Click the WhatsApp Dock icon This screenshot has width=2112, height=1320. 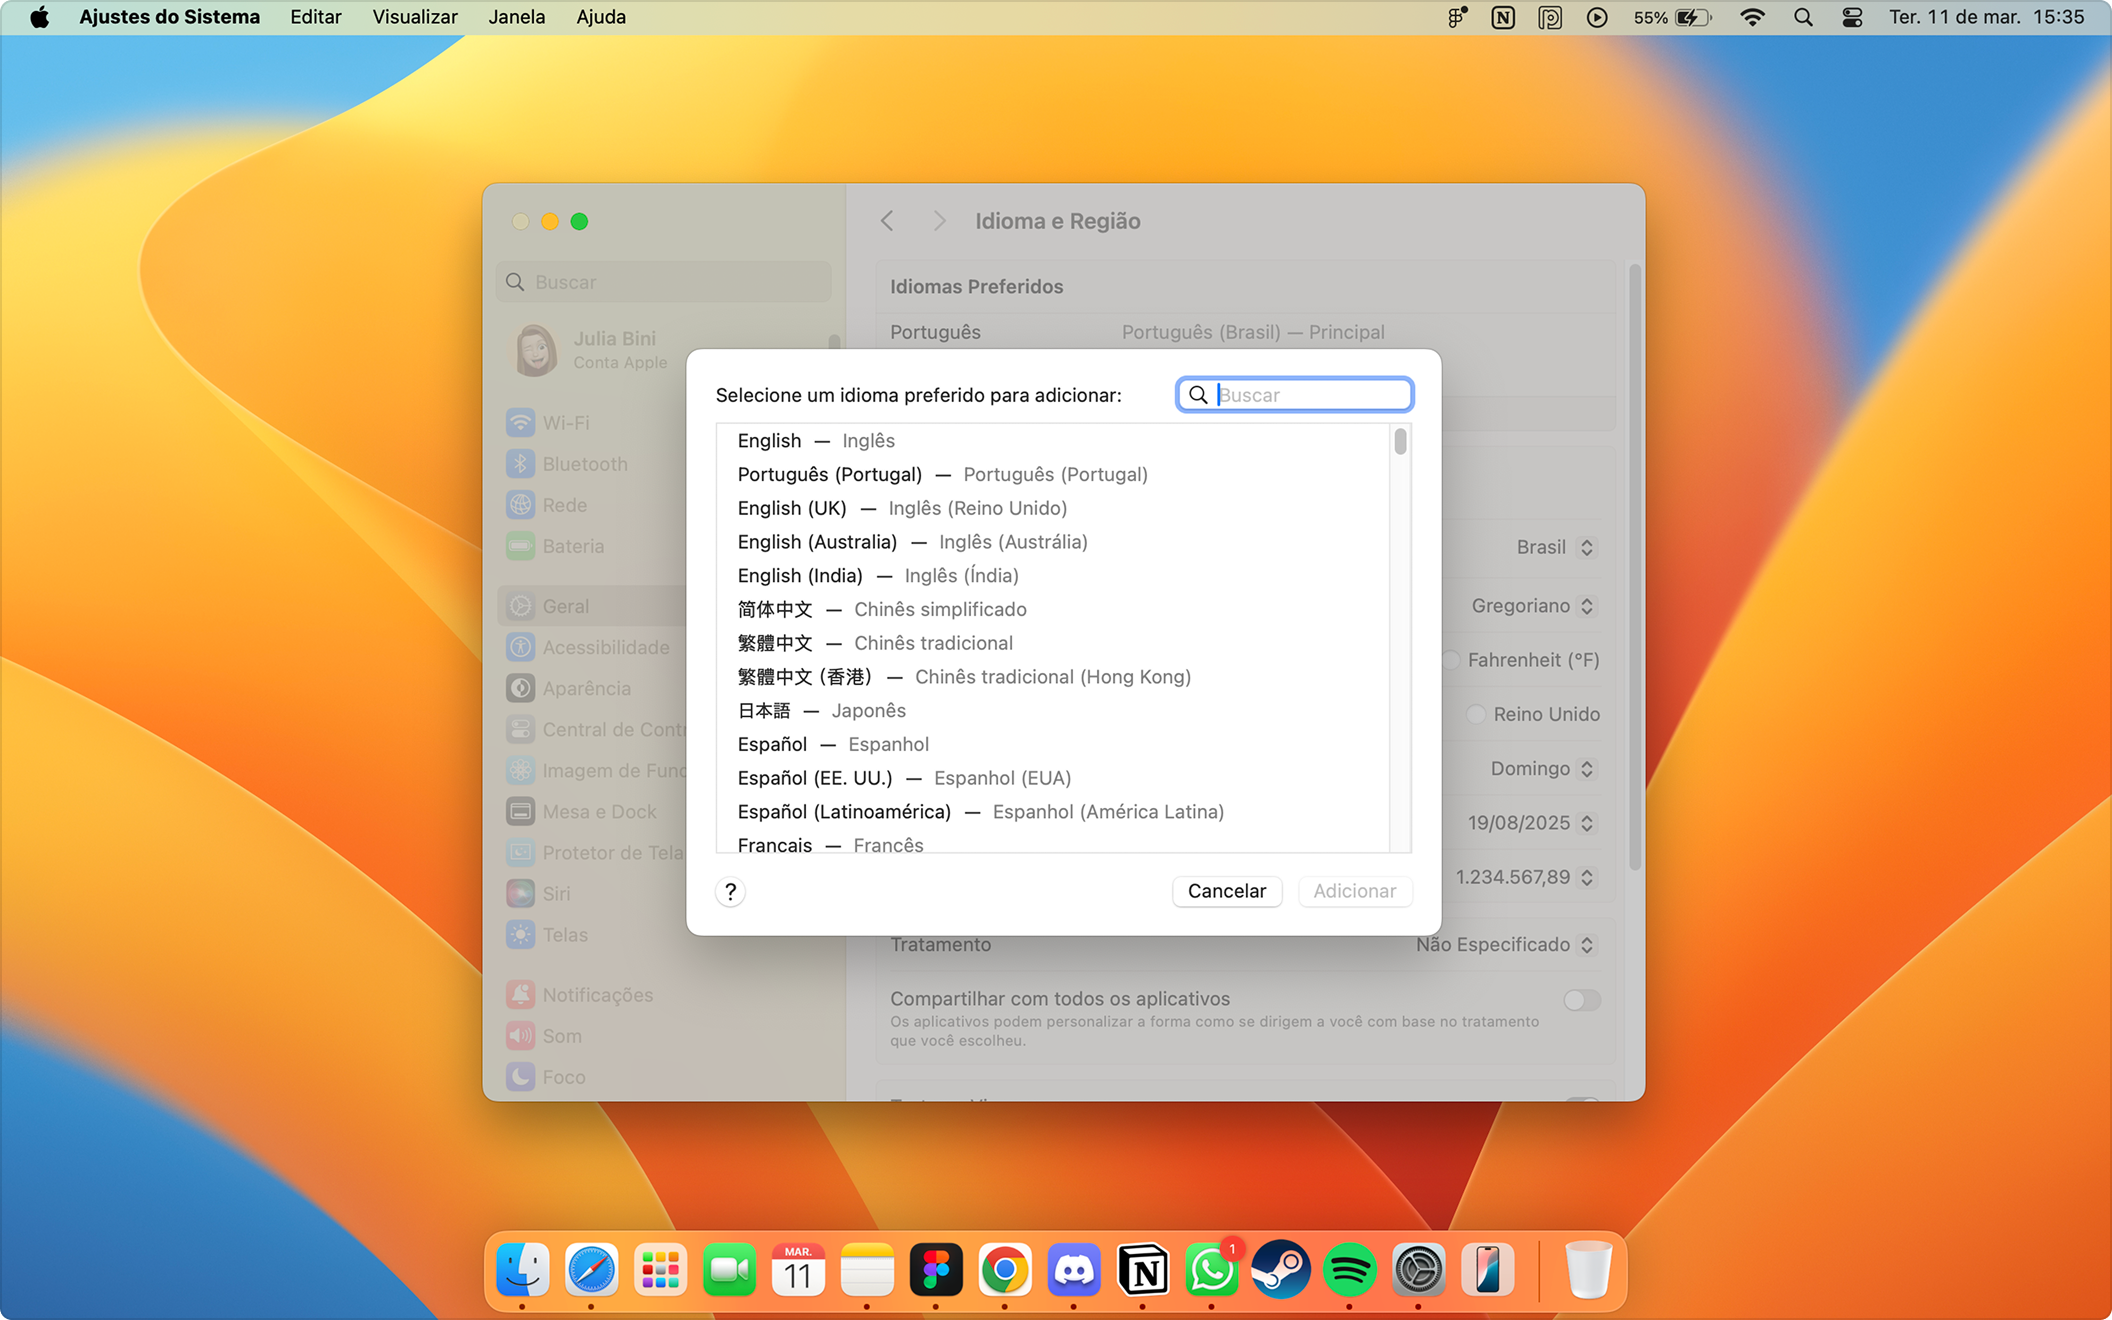[1211, 1270]
